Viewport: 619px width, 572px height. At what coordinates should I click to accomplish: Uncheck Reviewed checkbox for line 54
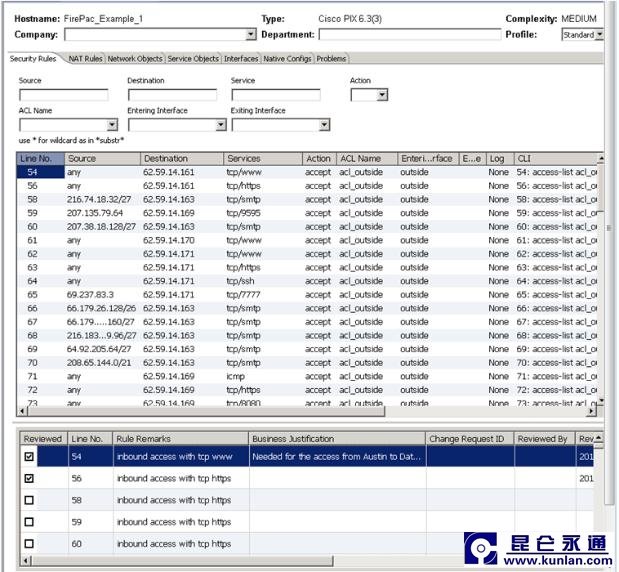pos(29,456)
